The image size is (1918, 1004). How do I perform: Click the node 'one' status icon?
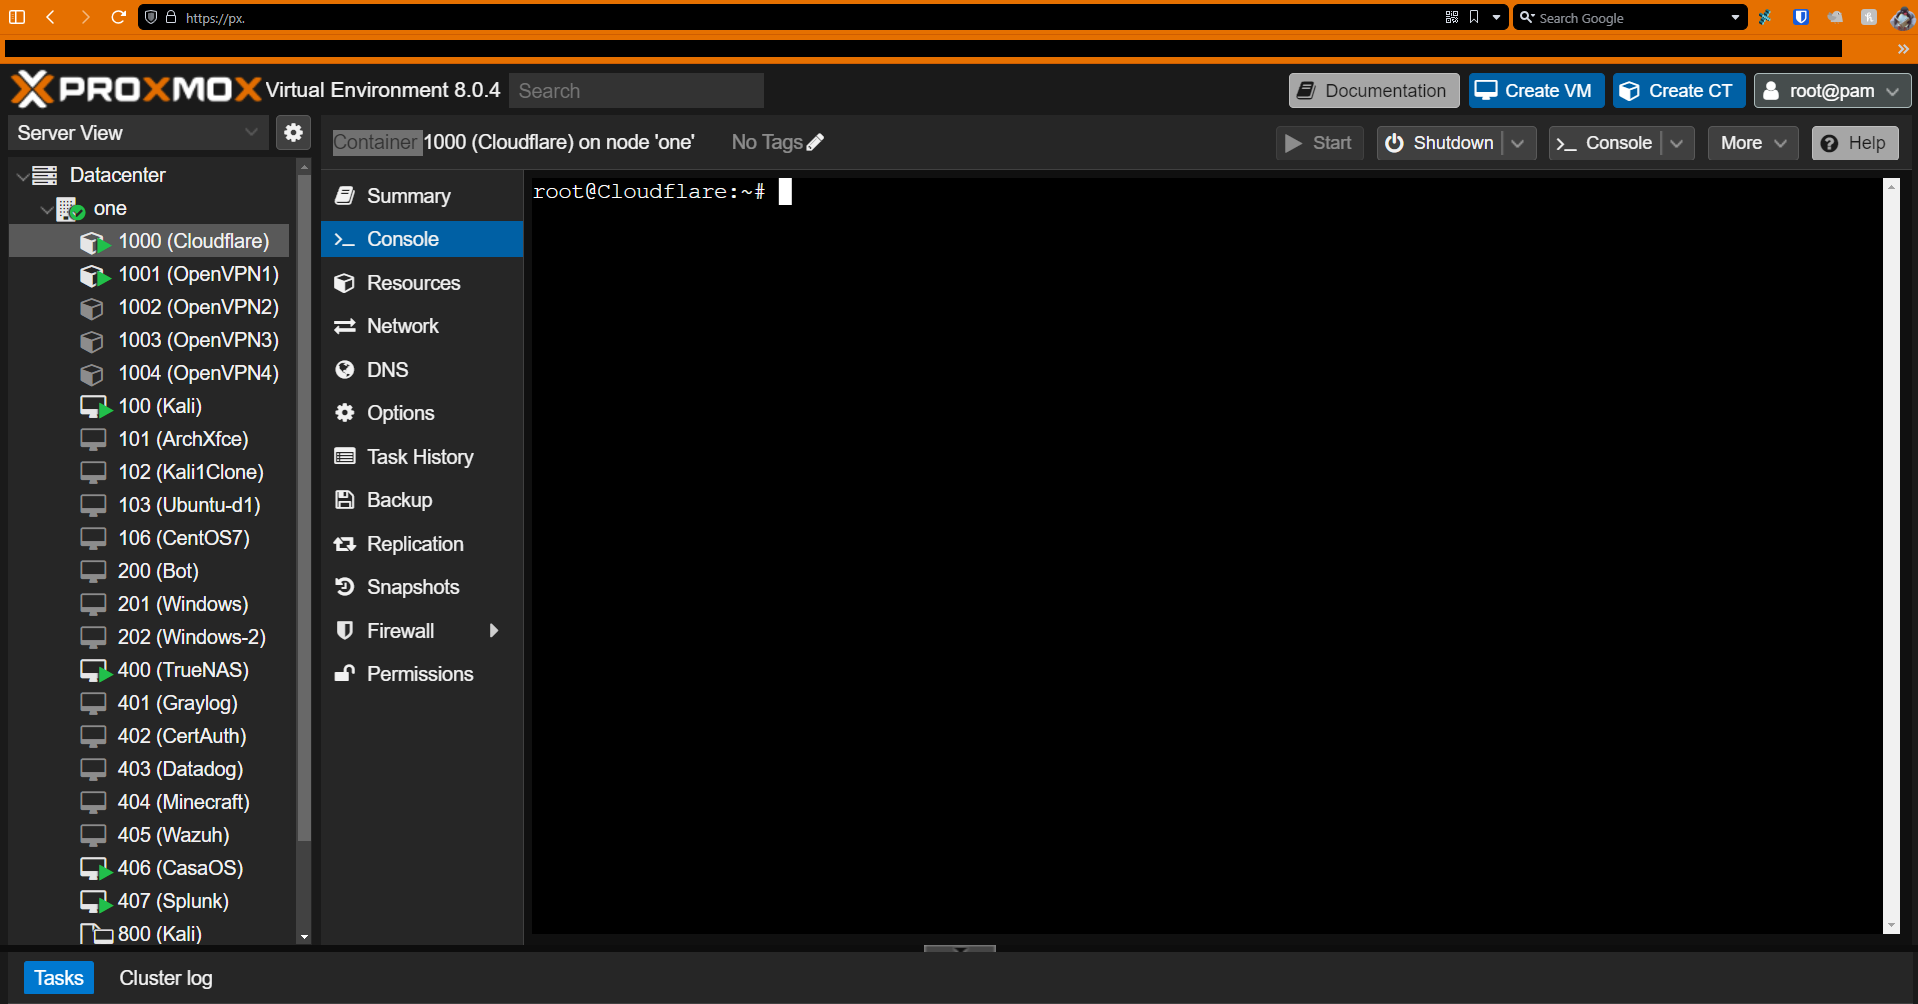click(70, 208)
